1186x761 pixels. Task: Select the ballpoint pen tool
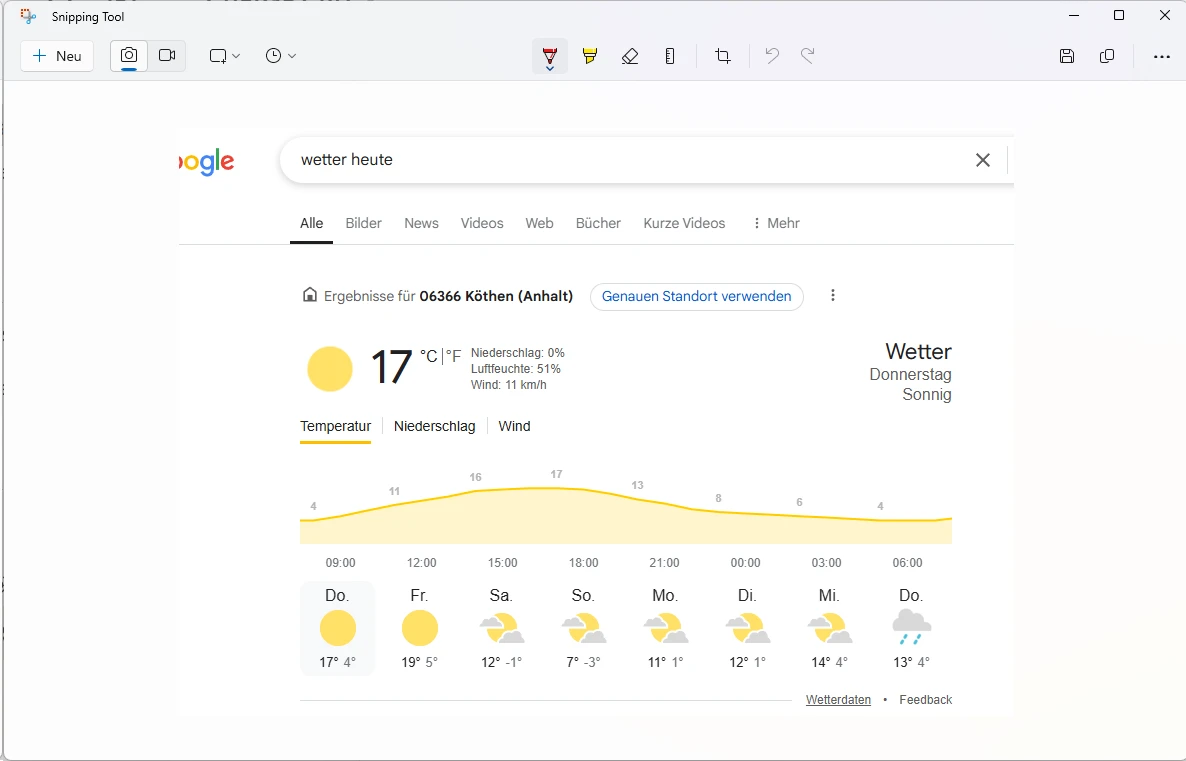tap(550, 54)
